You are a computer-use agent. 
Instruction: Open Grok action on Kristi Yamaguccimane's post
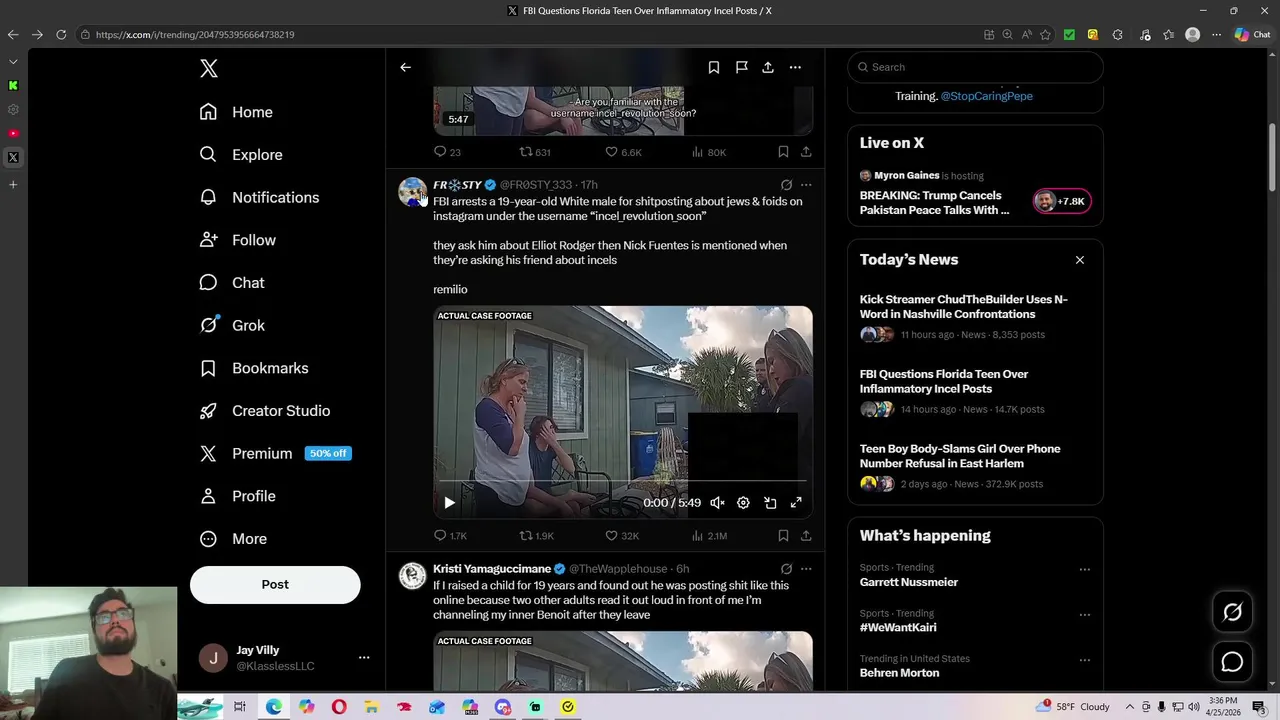coord(786,569)
